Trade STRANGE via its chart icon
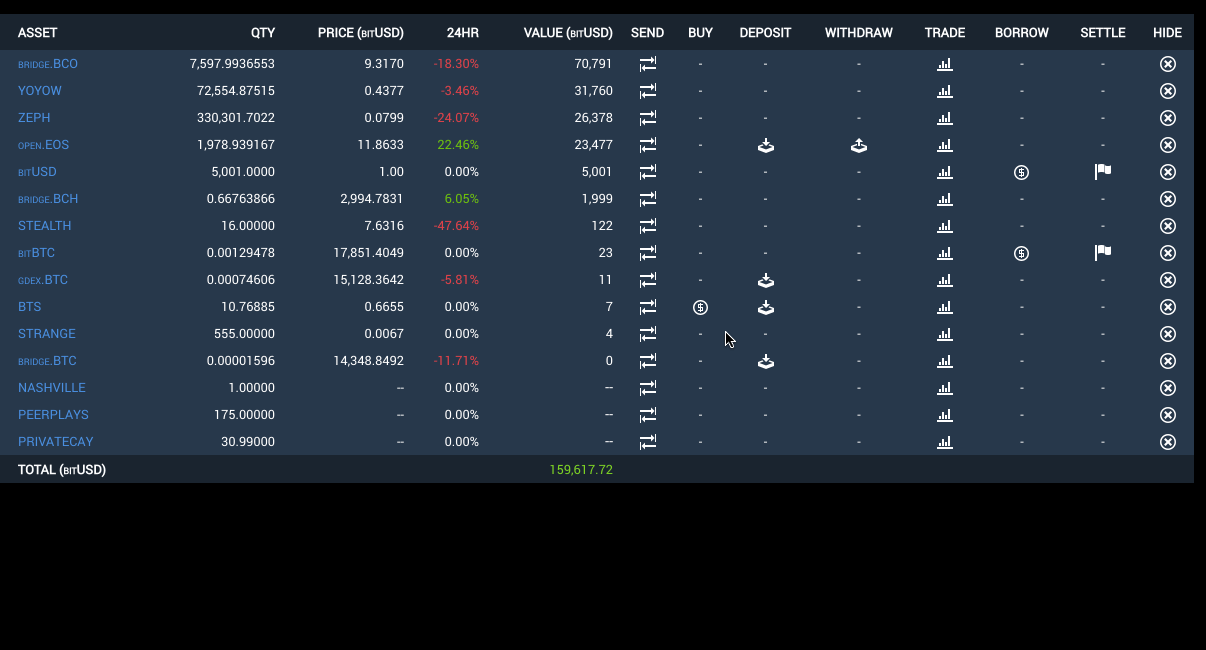Image resolution: width=1206 pixels, height=650 pixels. pyautogui.click(x=945, y=334)
